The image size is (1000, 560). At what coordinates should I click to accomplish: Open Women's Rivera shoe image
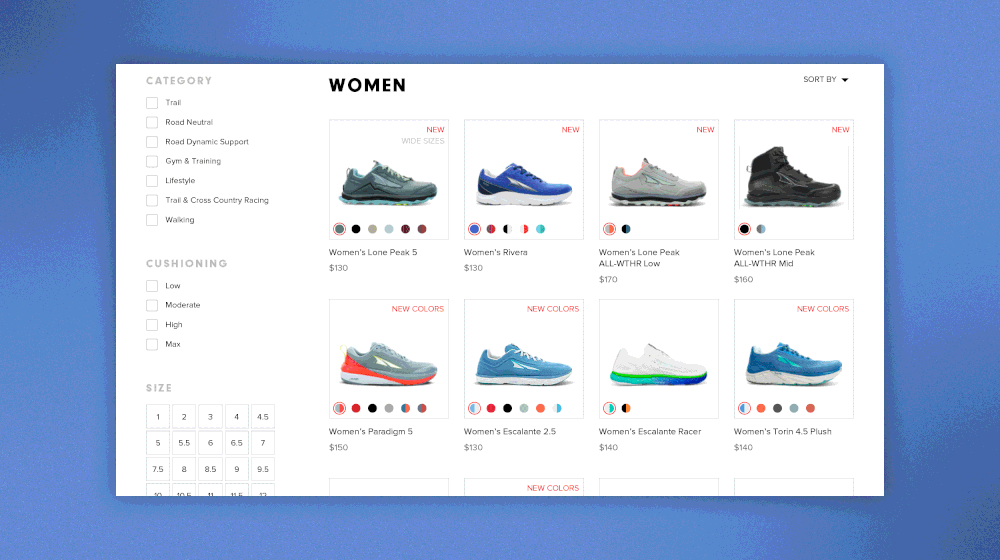pyautogui.click(x=524, y=184)
